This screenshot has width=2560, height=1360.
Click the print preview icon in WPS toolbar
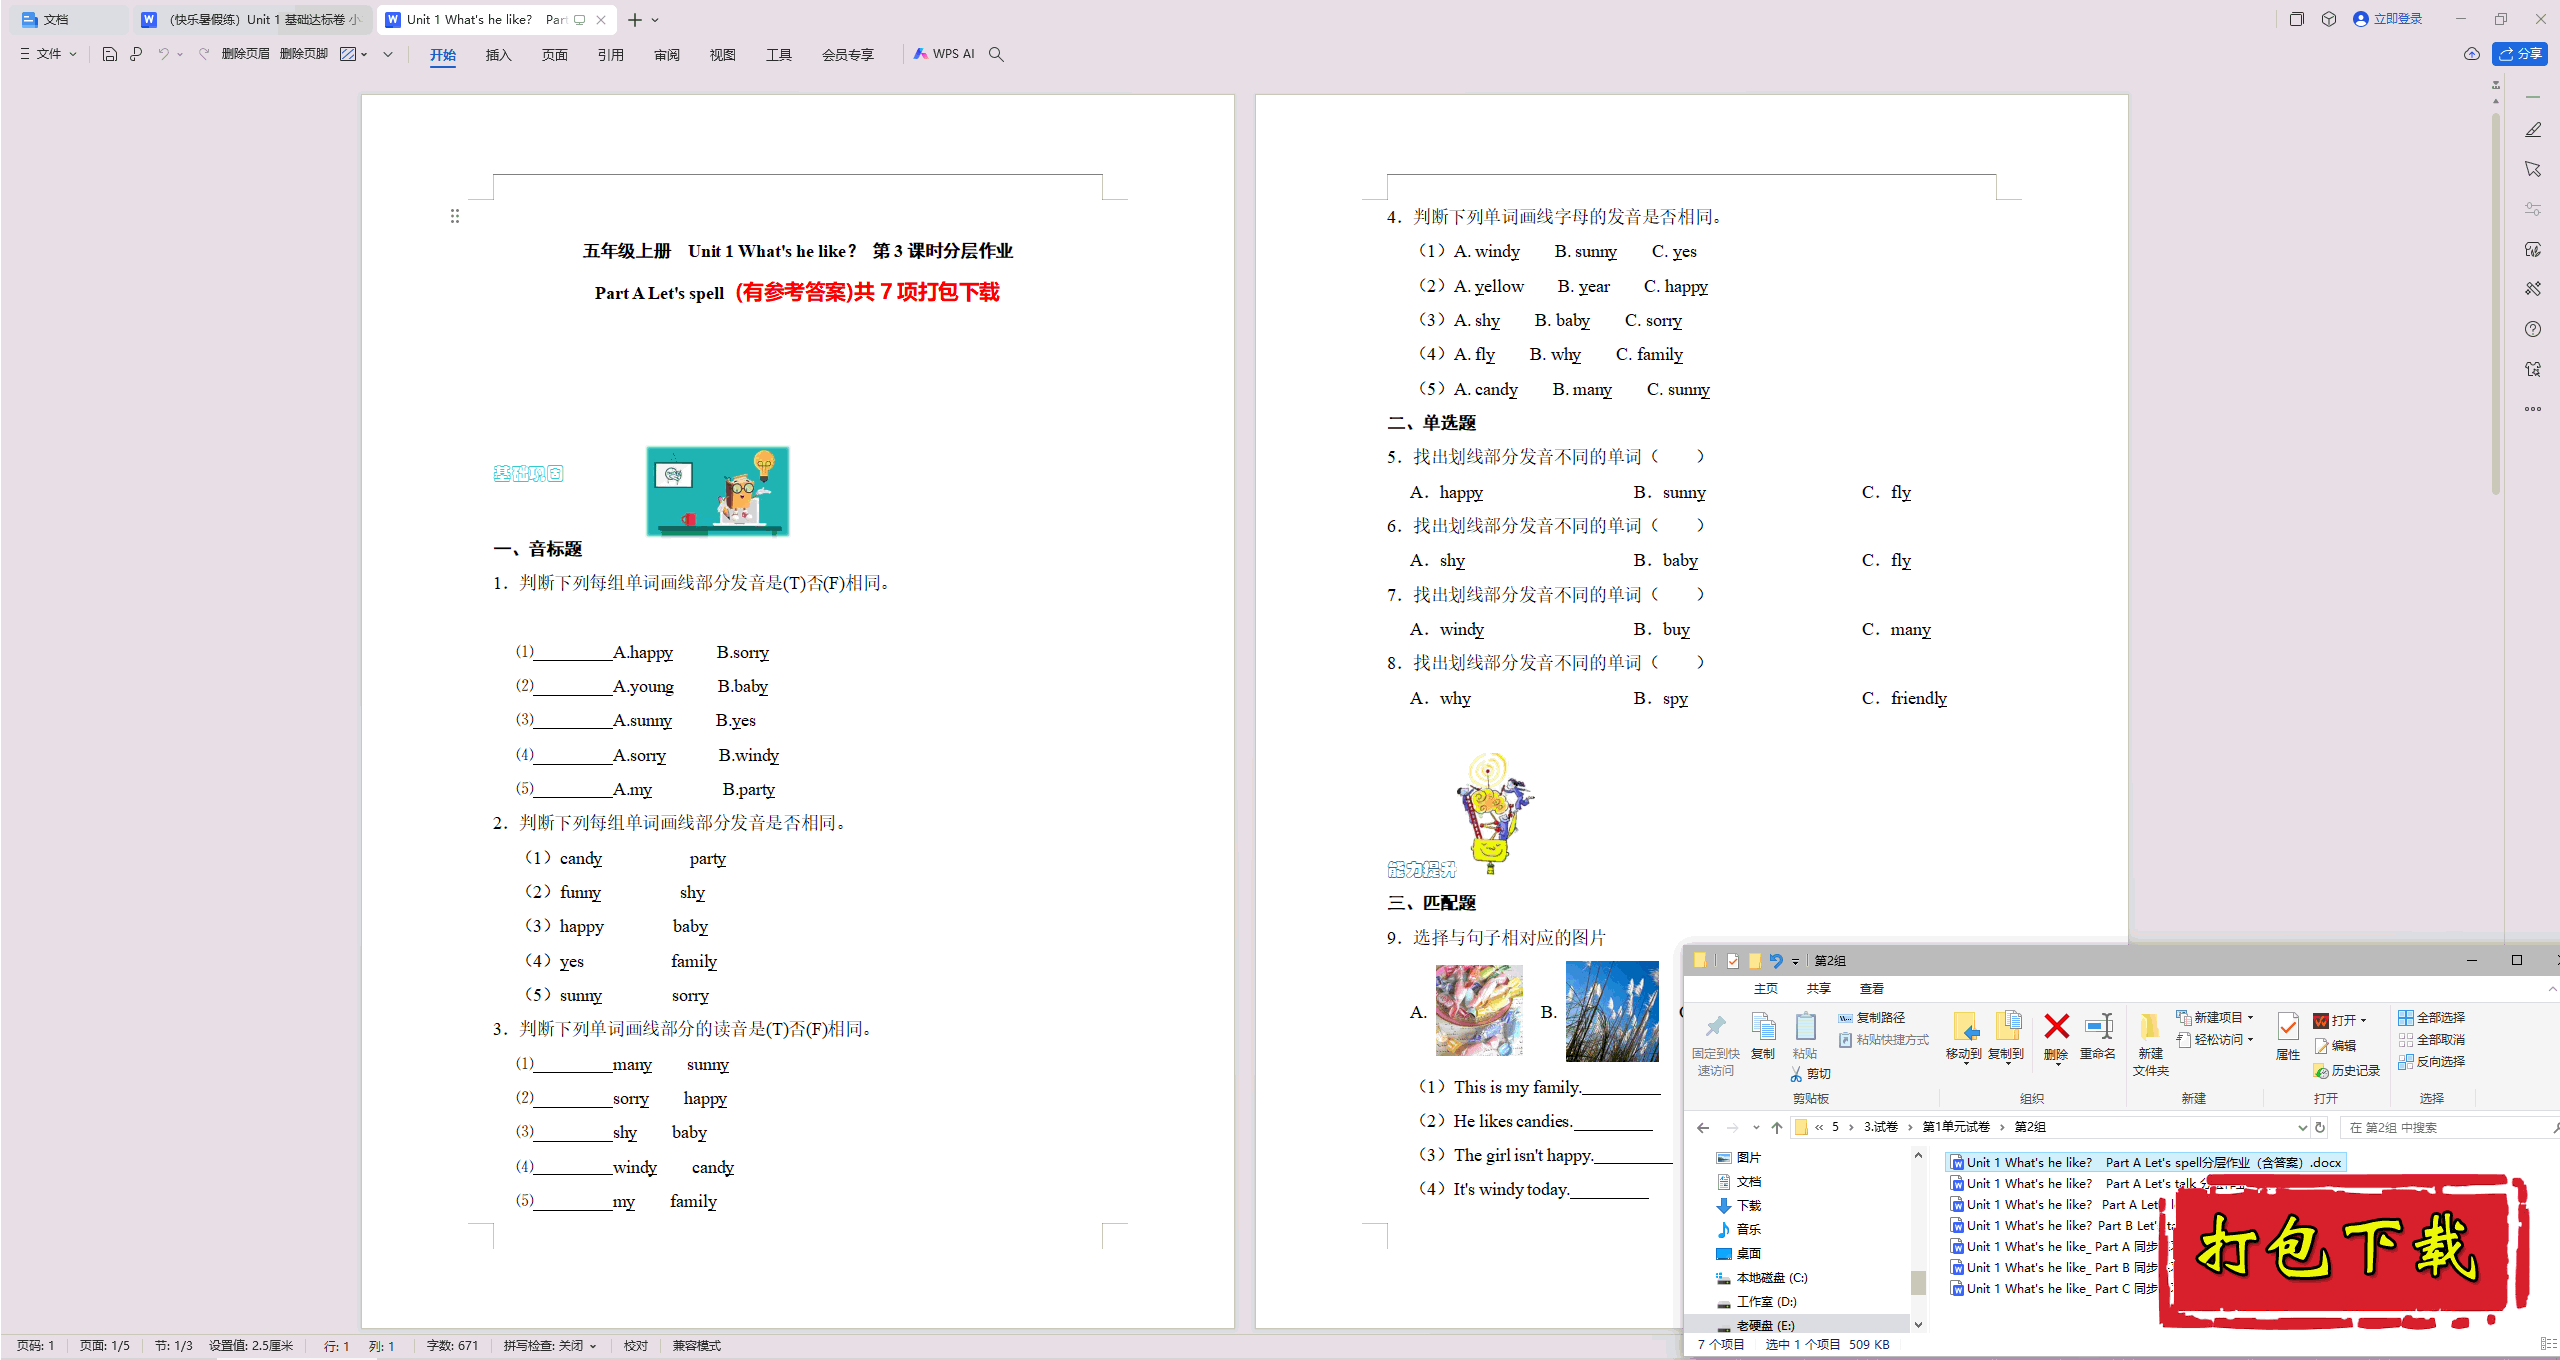136,54
